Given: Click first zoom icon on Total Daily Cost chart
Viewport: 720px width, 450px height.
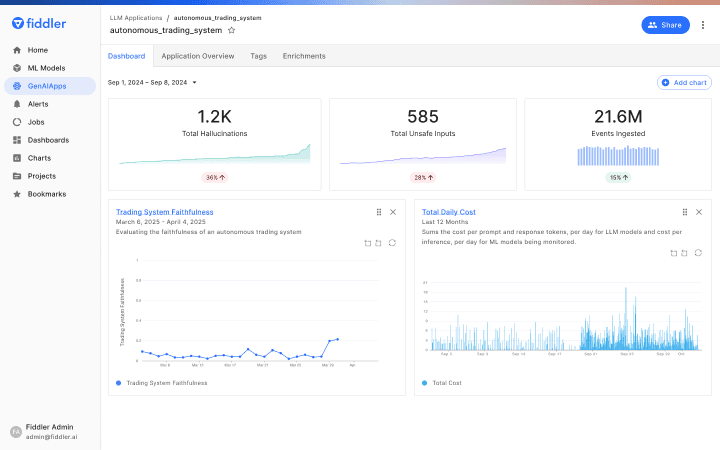Looking at the screenshot, I should coord(674,253).
